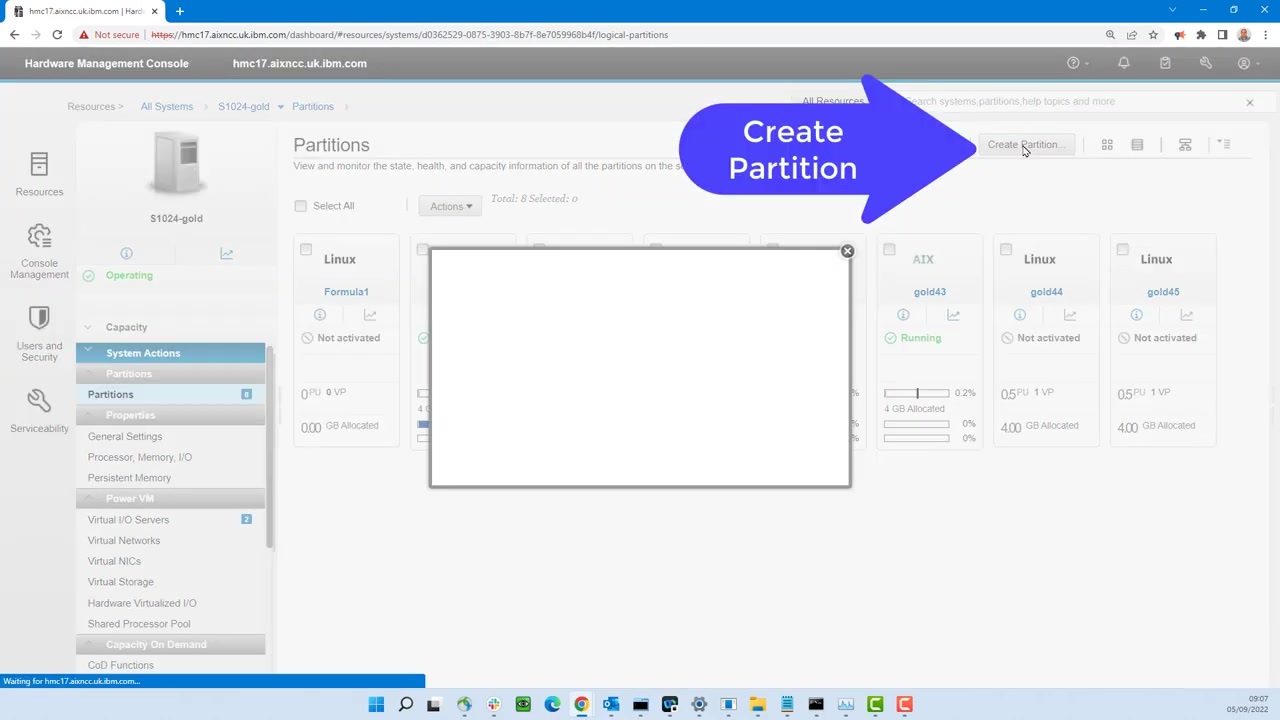Check the gold45 partition checkbox
Screen dimensions: 1280x720
[1123, 250]
